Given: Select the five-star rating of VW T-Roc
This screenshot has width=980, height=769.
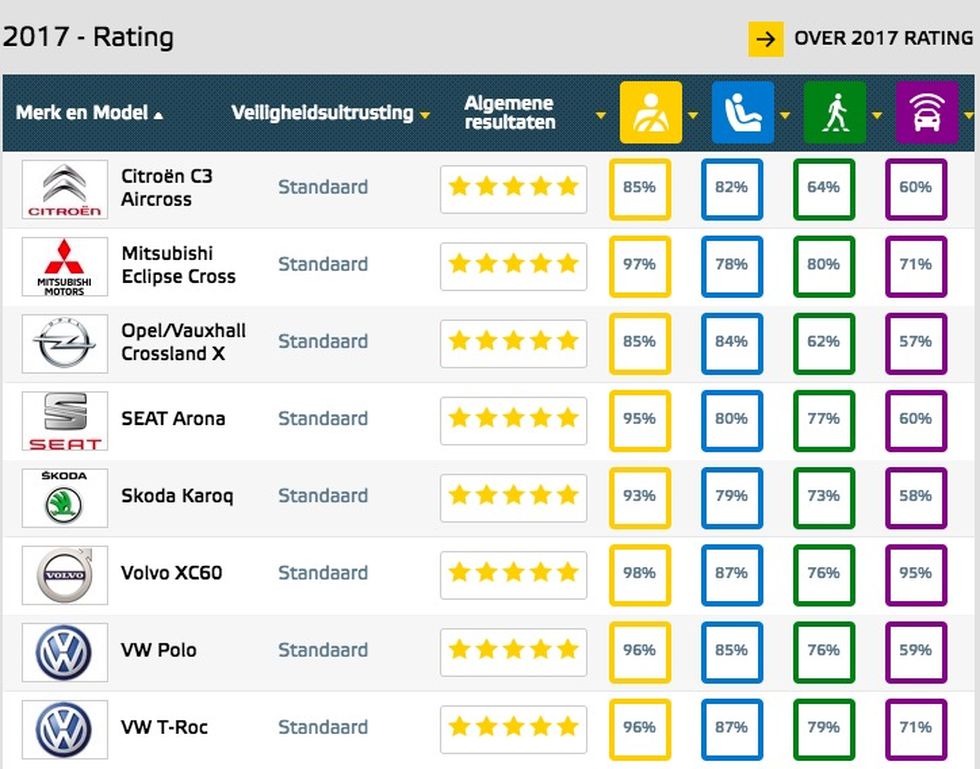Looking at the screenshot, I should point(513,729).
